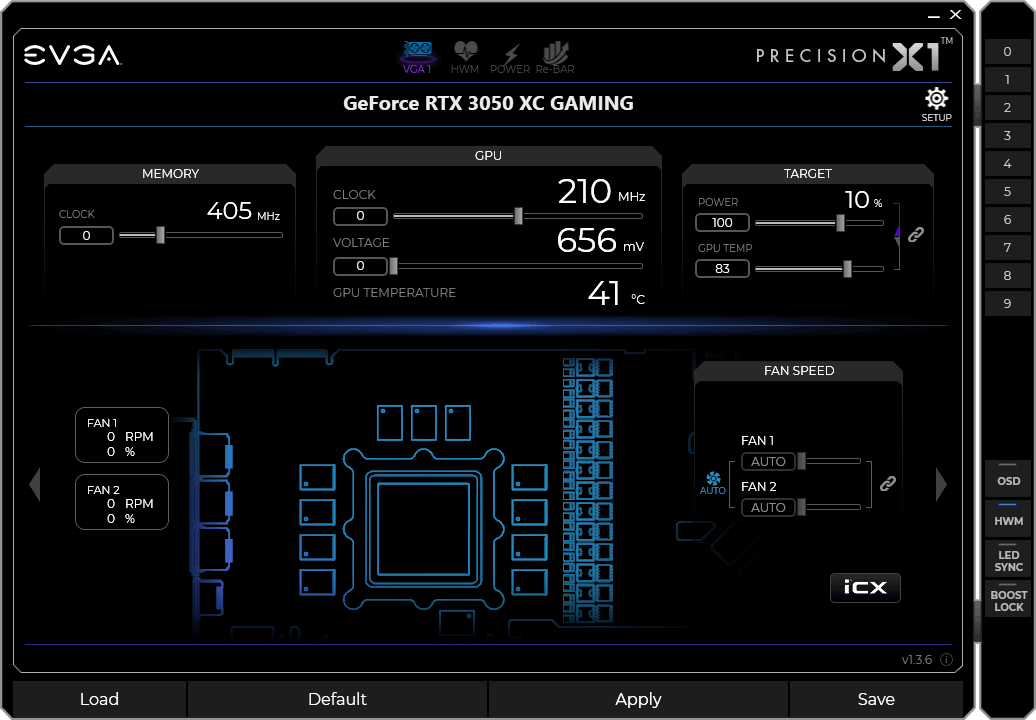Expand the next card view with right arrow
This screenshot has width=1036, height=720.
pyautogui.click(x=941, y=484)
